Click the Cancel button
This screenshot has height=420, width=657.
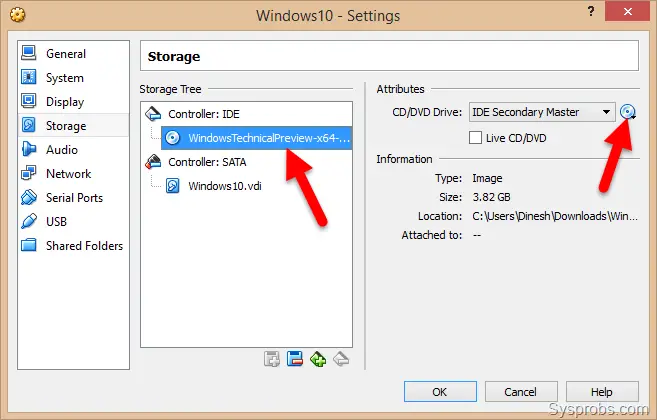[521, 392]
